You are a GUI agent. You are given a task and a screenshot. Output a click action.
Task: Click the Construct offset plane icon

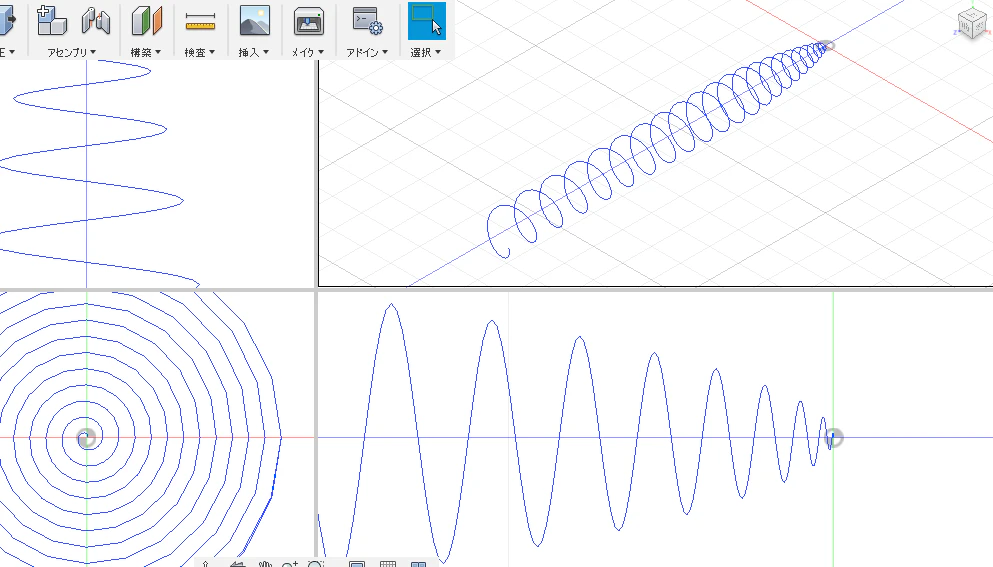(x=146, y=21)
